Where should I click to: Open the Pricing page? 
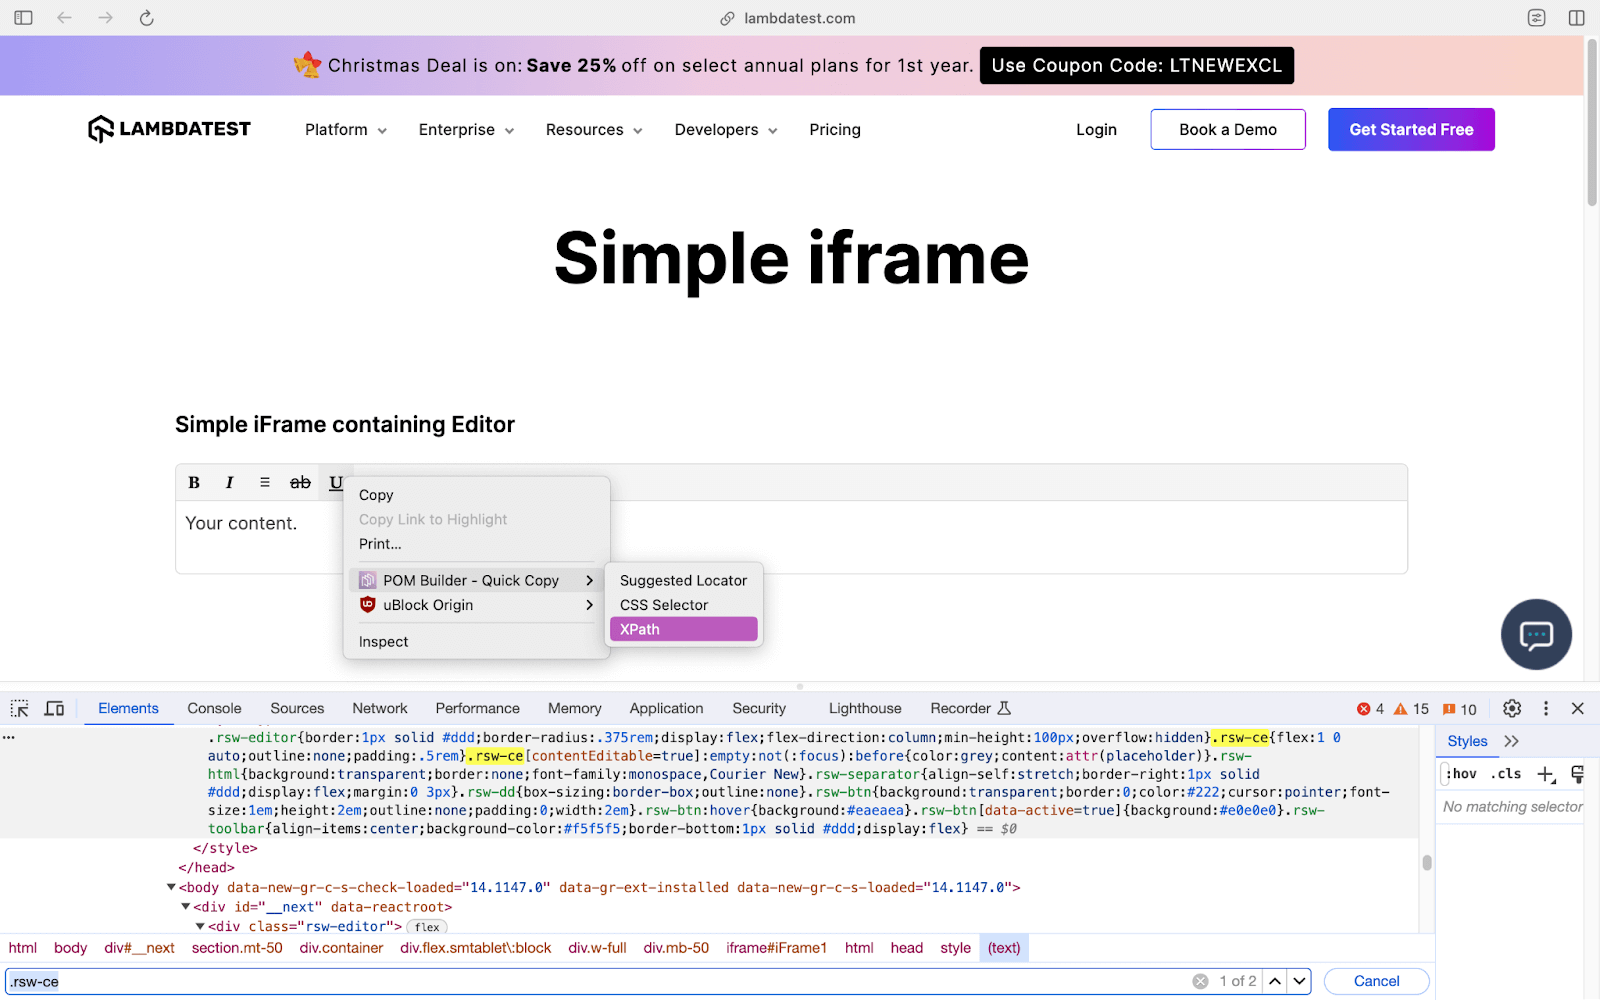click(x=834, y=129)
